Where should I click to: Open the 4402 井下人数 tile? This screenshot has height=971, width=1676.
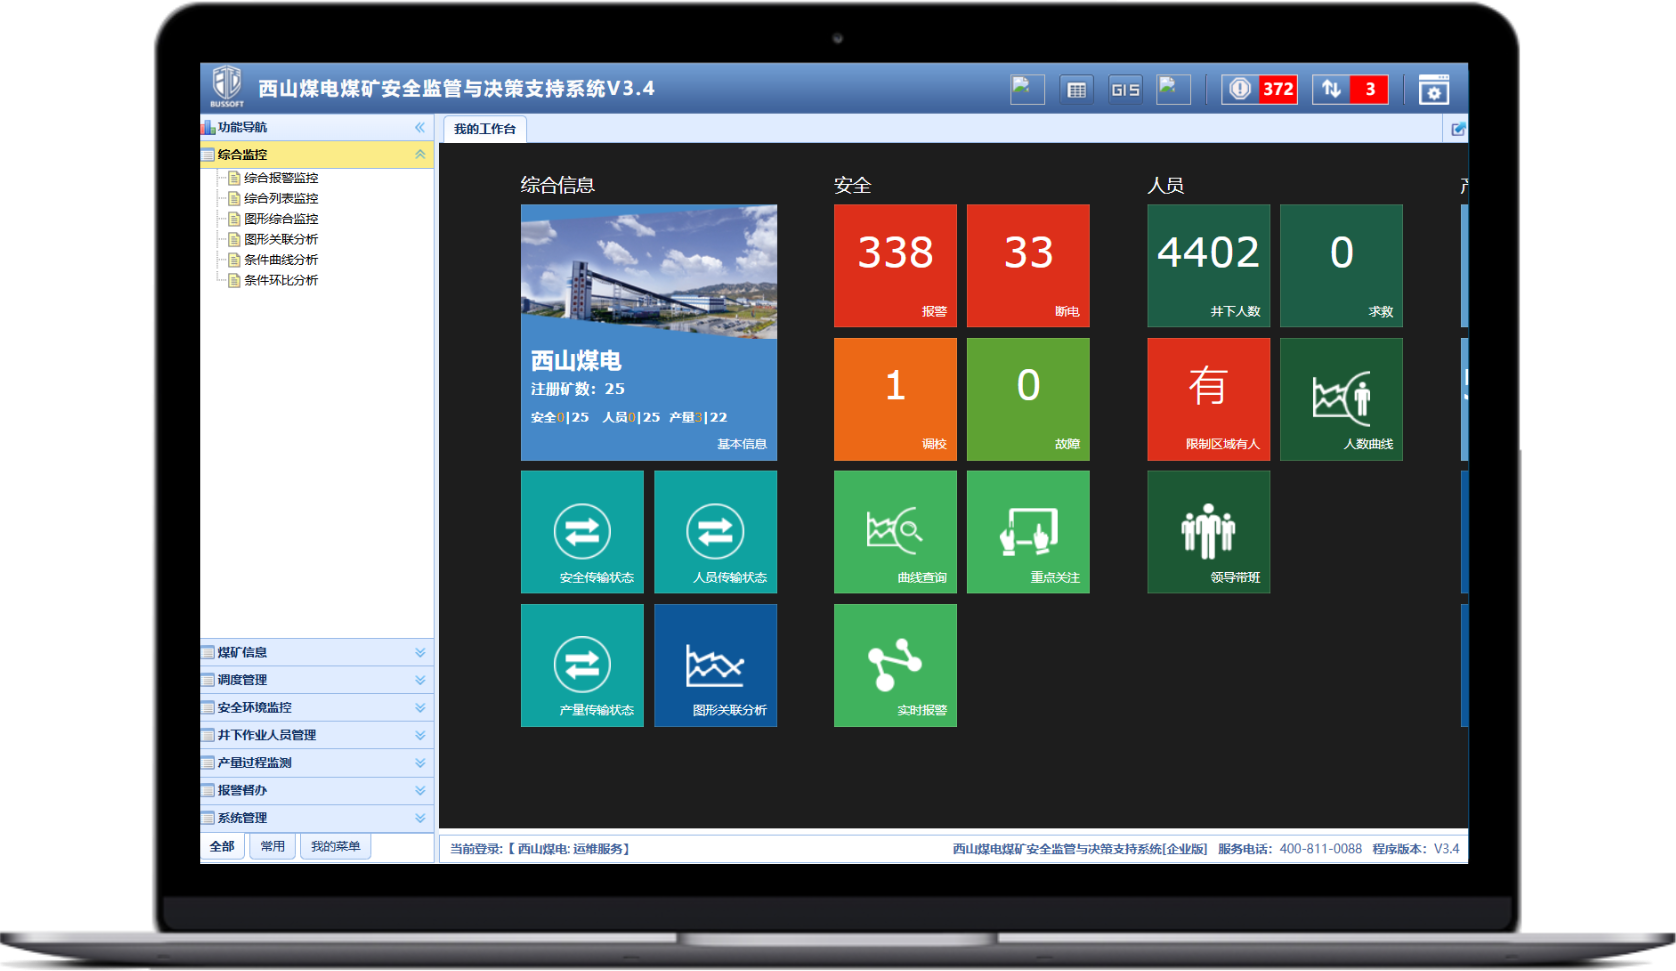pos(1208,266)
